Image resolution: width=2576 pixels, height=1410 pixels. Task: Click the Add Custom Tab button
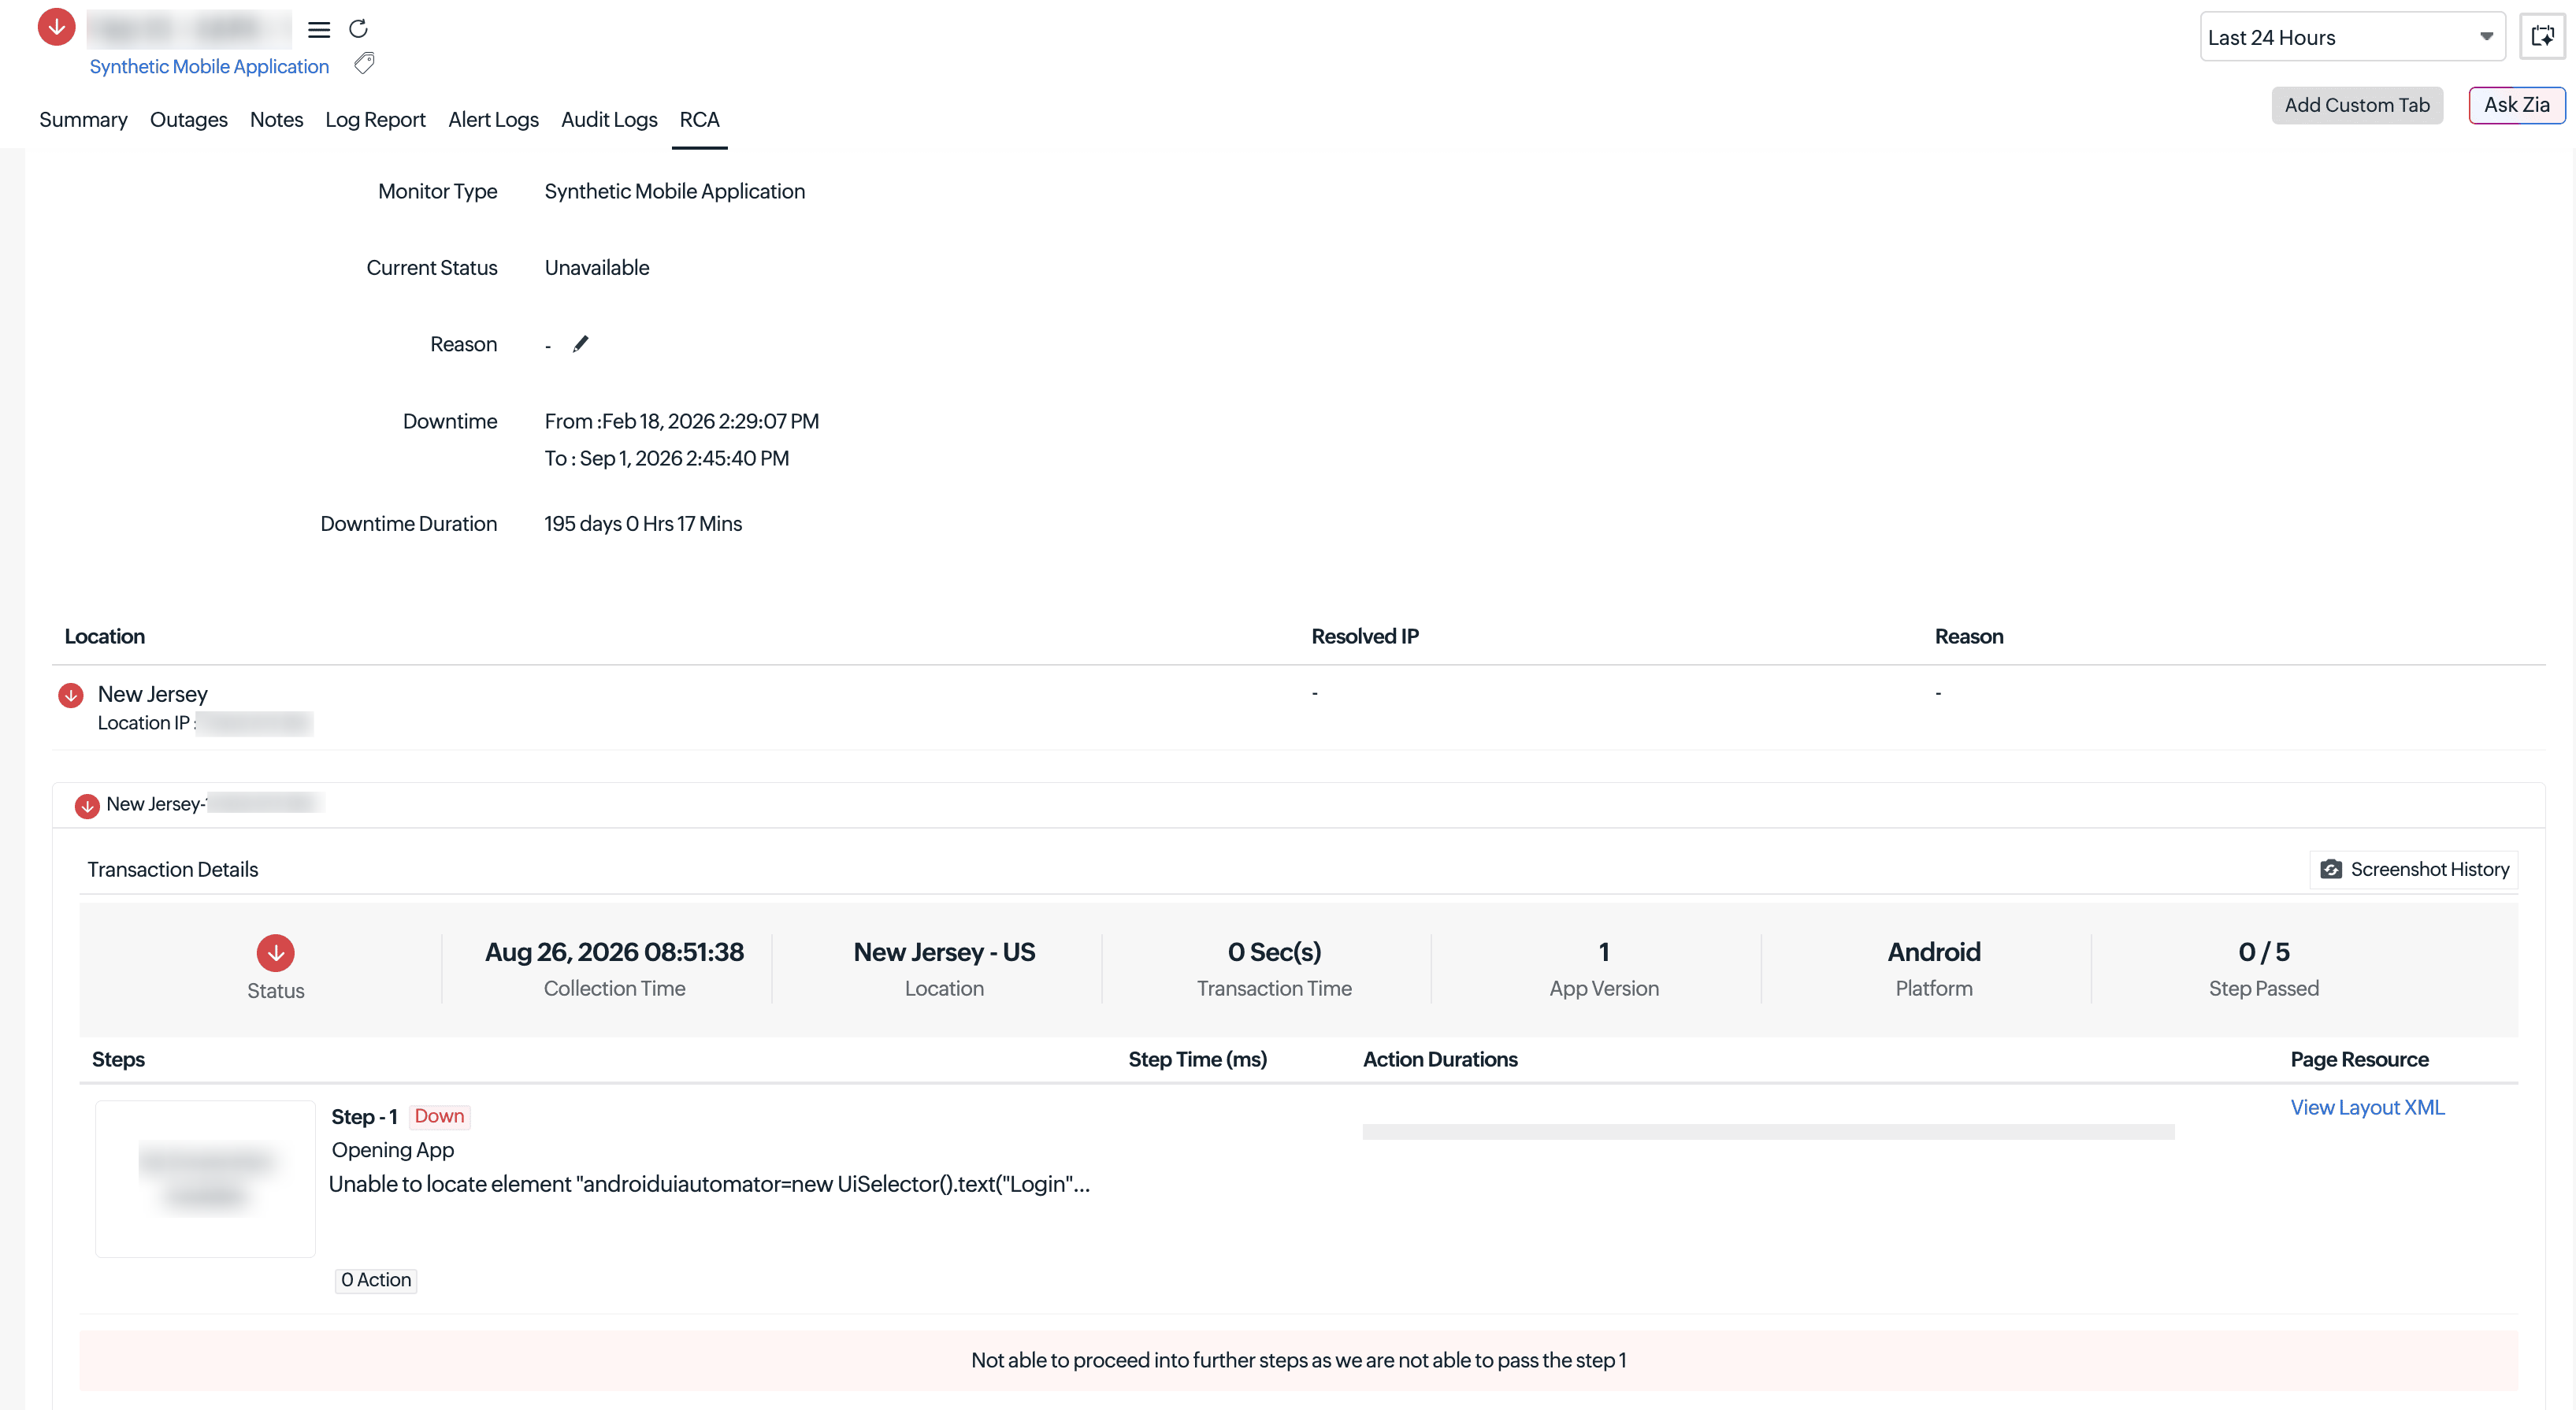click(x=2357, y=105)
